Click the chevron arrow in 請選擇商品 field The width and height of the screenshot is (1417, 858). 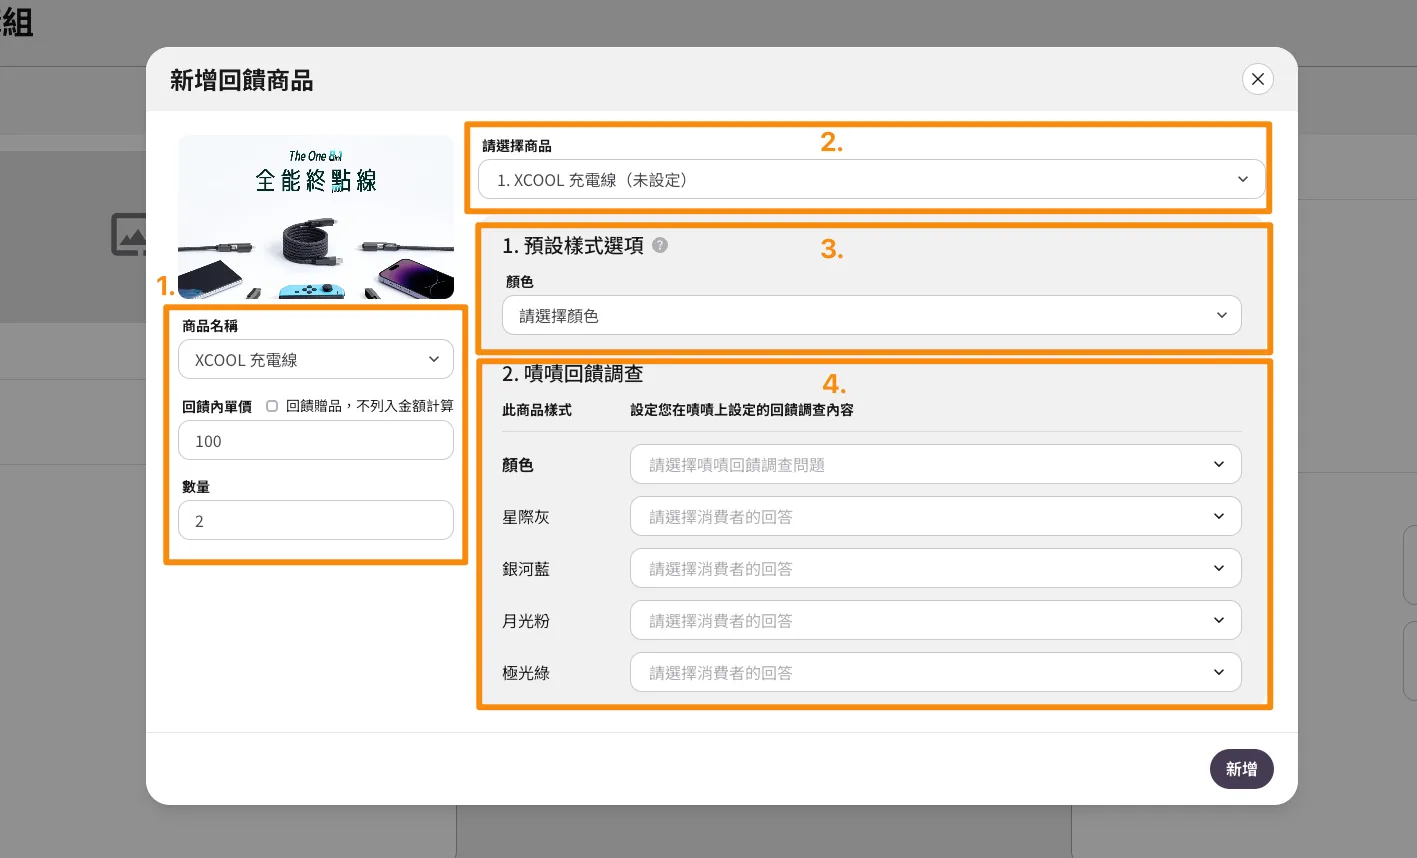1243,180
